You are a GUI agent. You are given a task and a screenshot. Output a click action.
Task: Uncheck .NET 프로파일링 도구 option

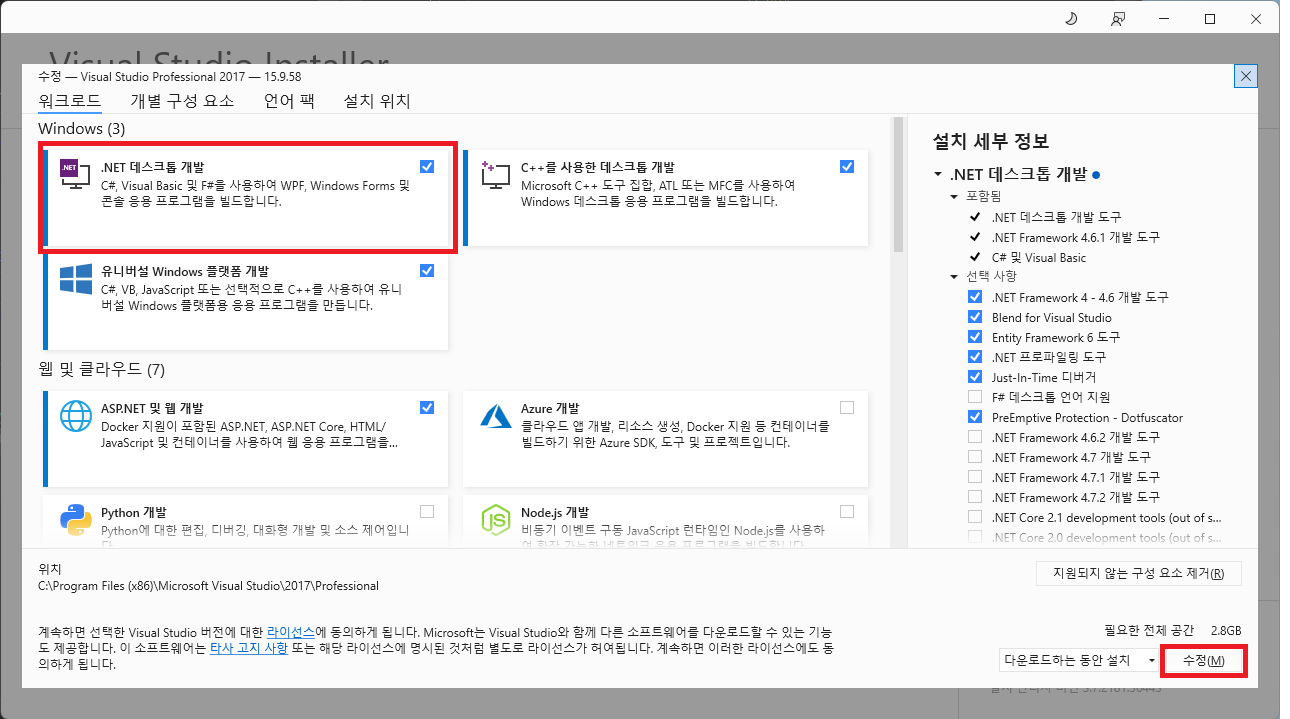[975, 357]
